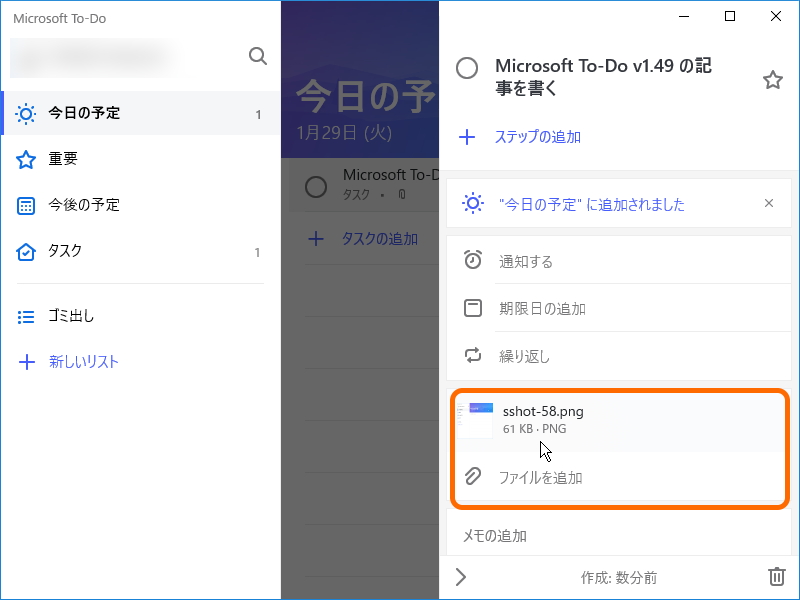Open search with the magnifier icon
This screenshot has height=600, width=800.
pos(258,56)
